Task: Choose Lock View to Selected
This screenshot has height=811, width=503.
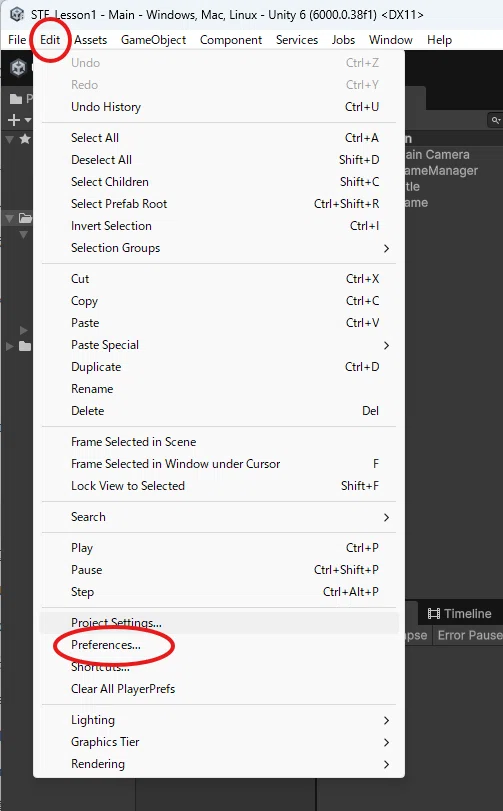Action: (219, 486)
